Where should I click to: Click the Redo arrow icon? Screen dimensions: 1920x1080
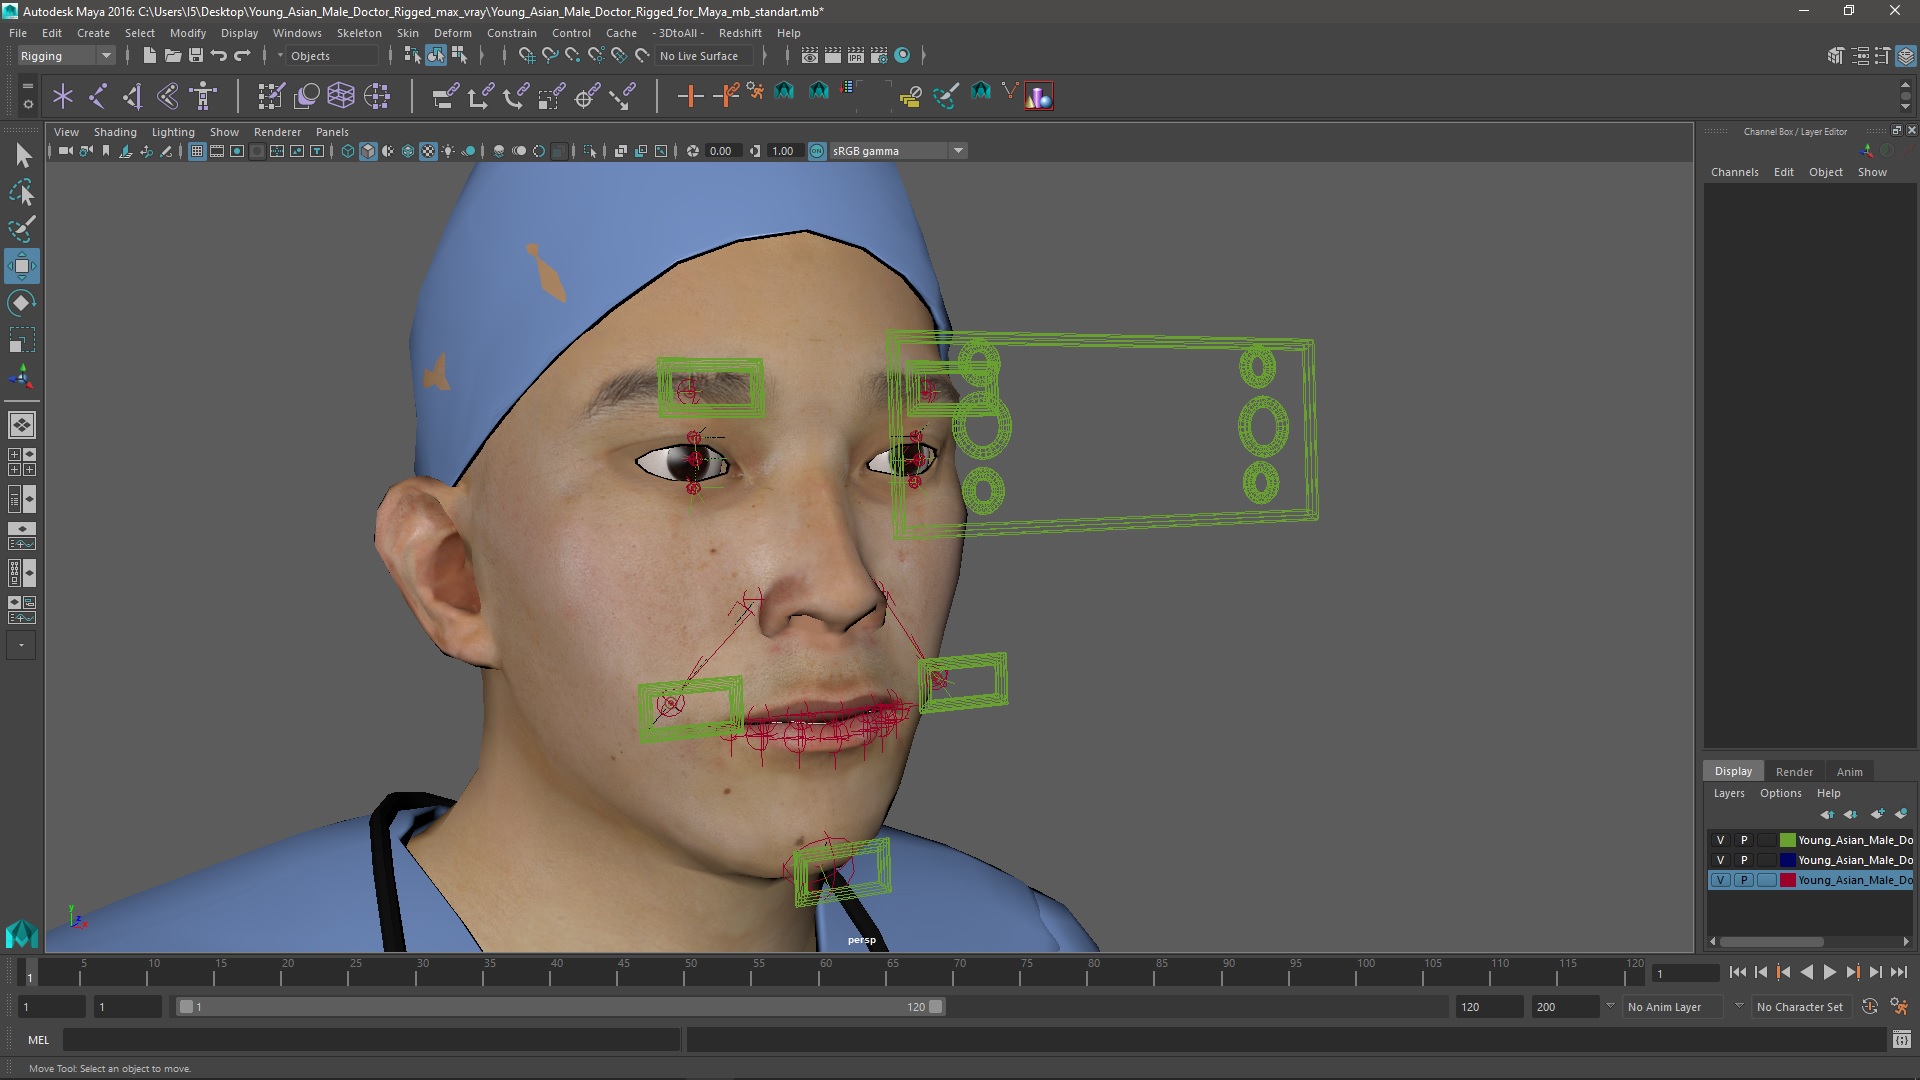[x=242, y=56]
